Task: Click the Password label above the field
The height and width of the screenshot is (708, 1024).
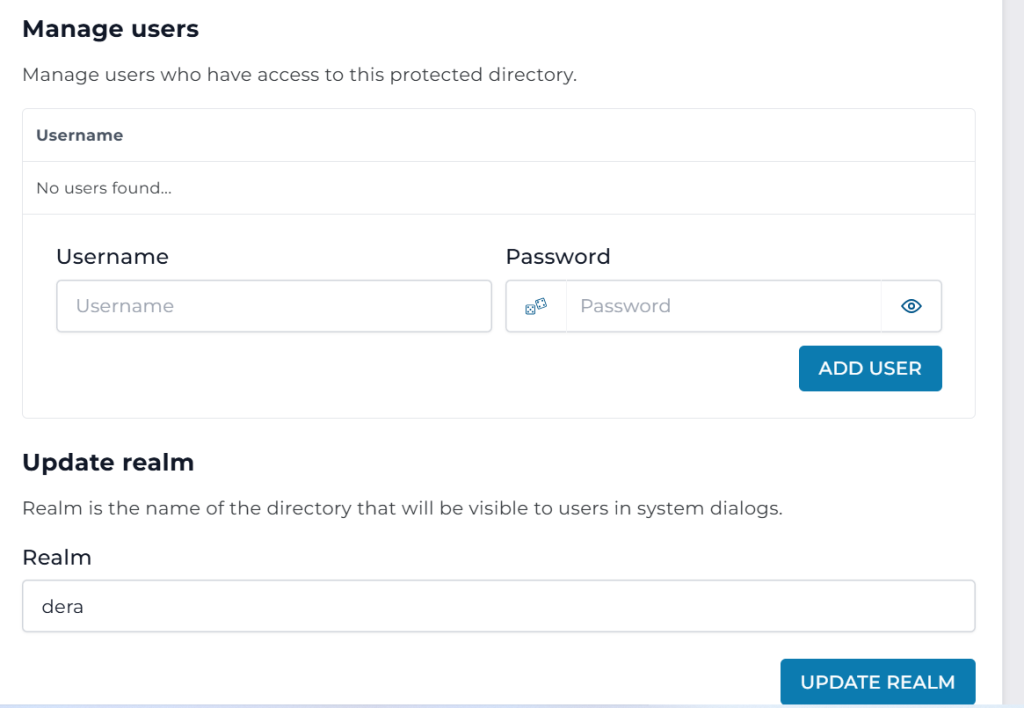Action: [557, 256]
